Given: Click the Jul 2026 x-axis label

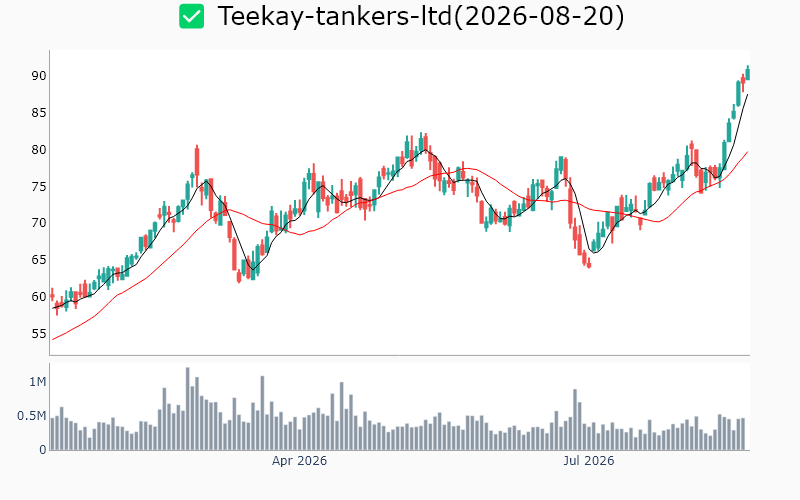Looking at the screenshot, I should click(589, 461).
